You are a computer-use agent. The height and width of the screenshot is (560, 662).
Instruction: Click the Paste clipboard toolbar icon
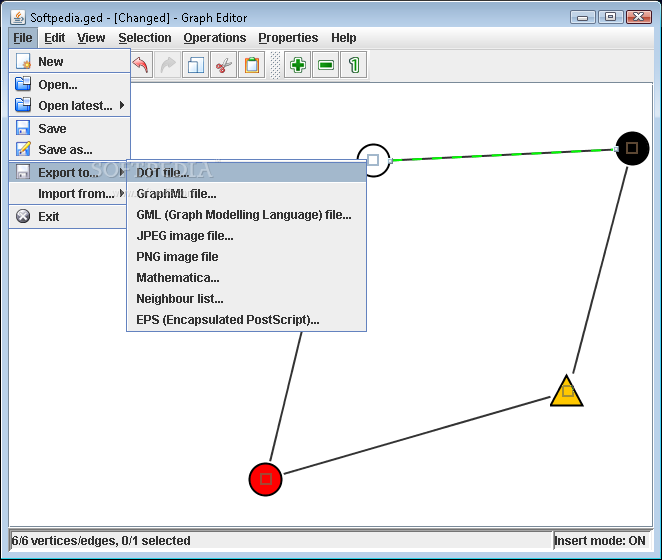[x=252, y=65]
